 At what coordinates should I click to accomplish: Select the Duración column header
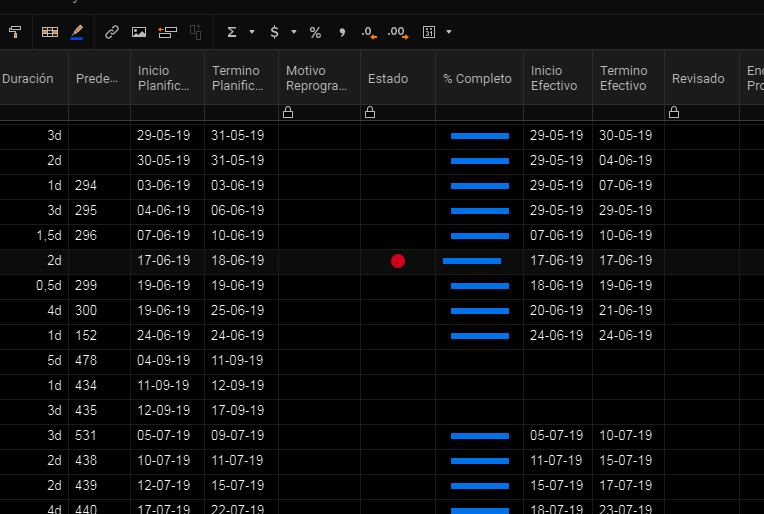tap(34, 78)
